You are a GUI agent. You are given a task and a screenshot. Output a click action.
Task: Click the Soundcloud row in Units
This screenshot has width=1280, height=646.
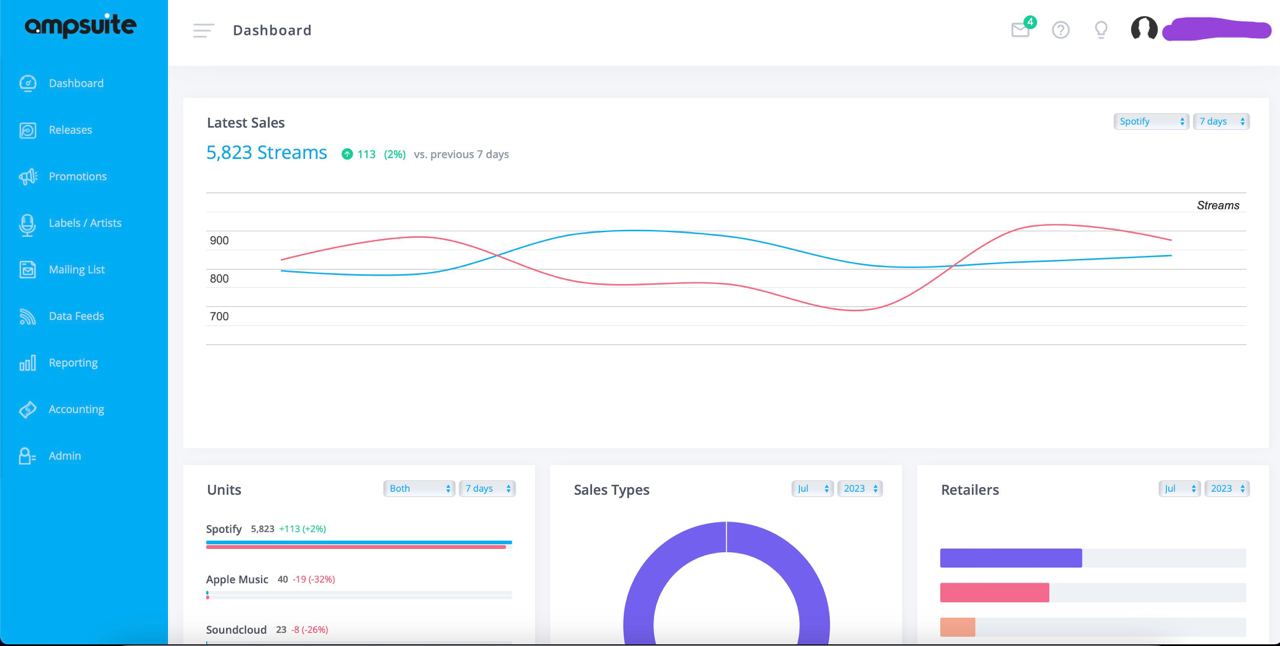pyautogui.click(x=359, y=634)
